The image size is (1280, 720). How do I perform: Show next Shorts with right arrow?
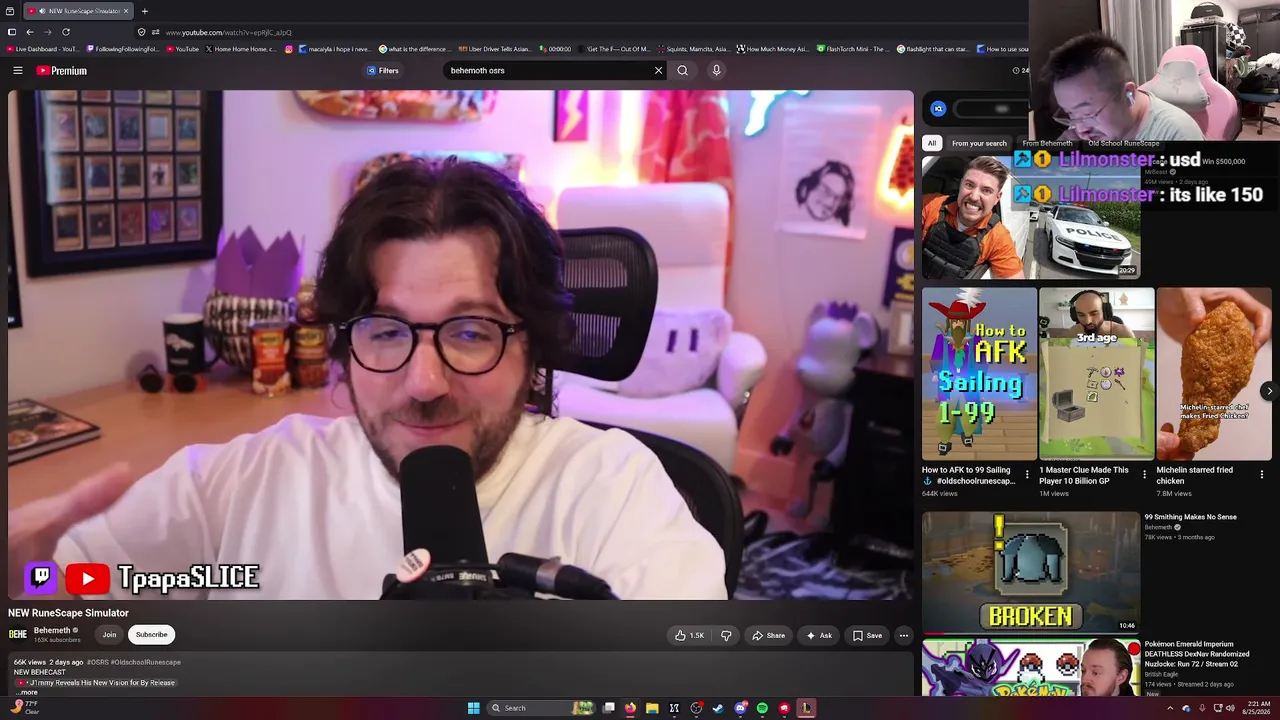(1269, 391)
